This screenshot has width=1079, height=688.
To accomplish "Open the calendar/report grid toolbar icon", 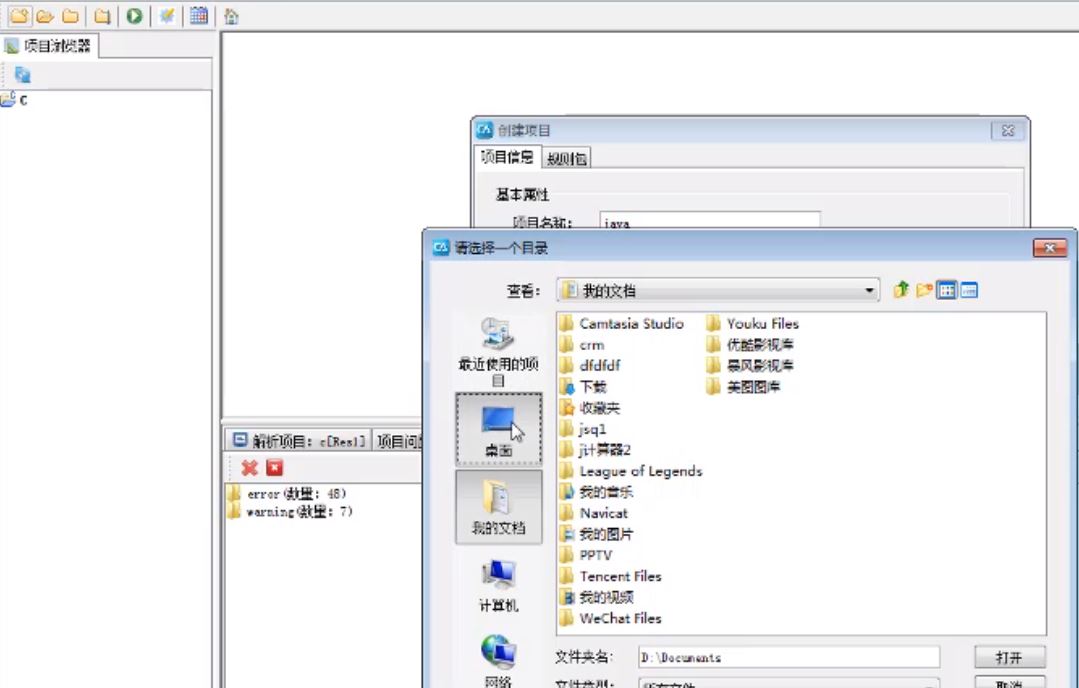I will [x=199, y=15].
